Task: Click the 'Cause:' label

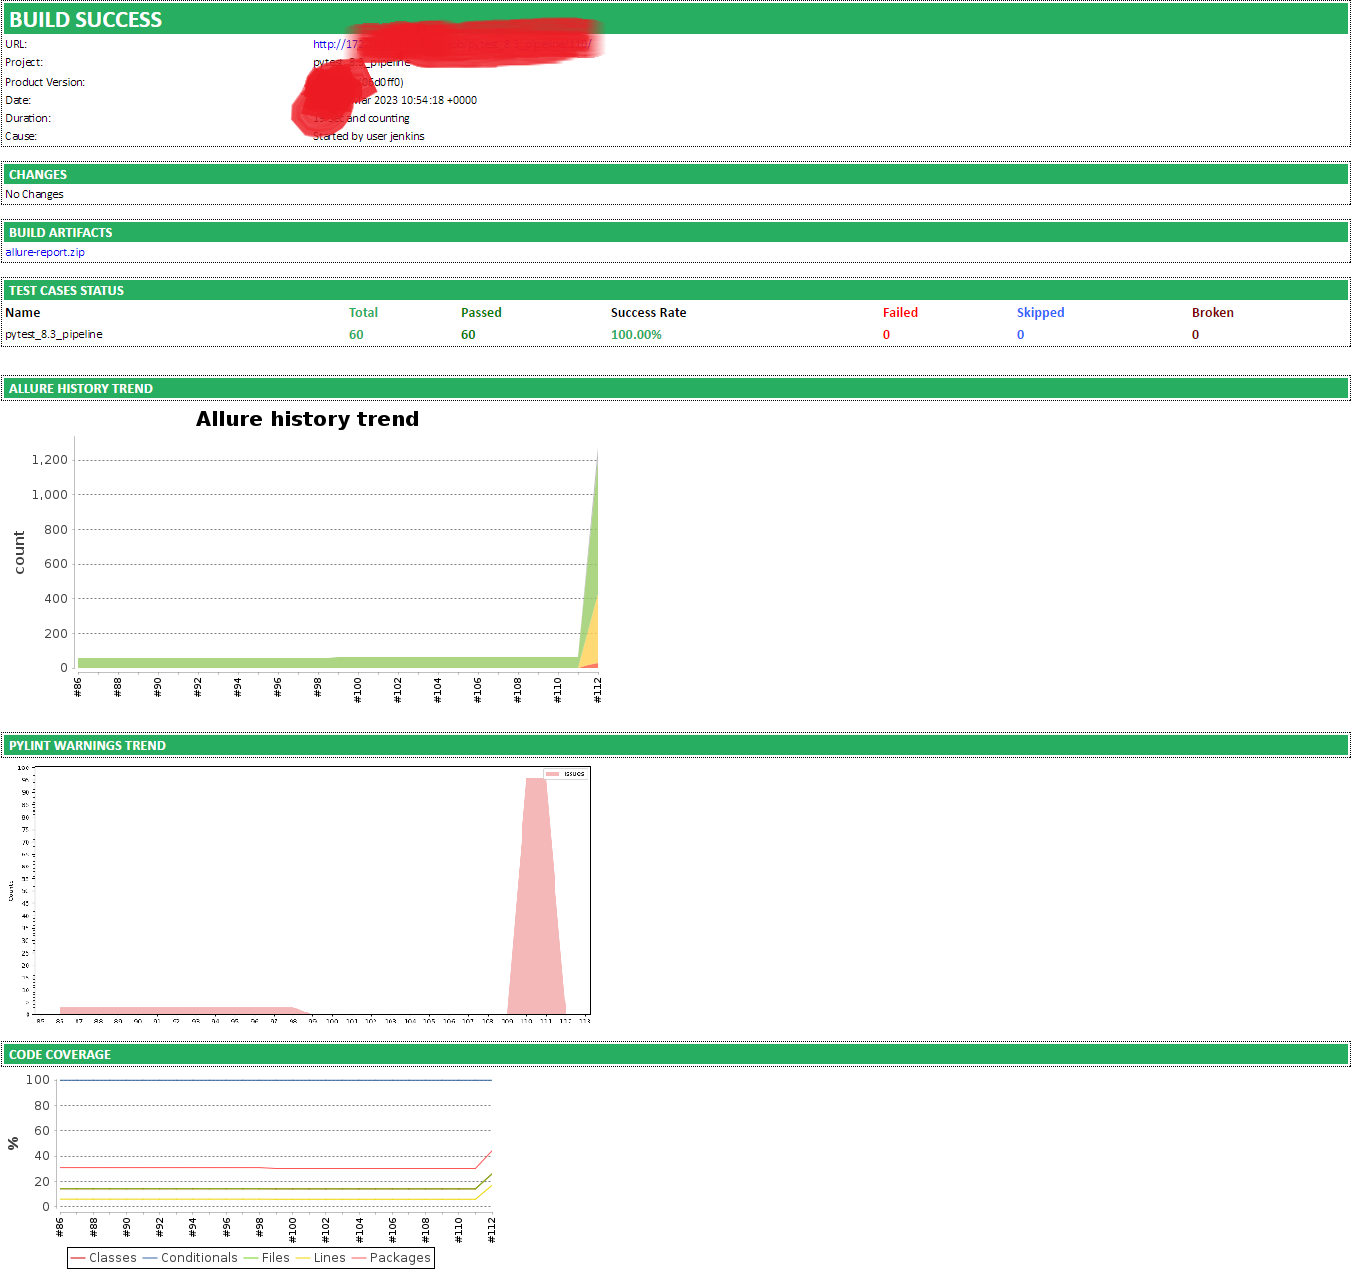Action: [21, 136]
